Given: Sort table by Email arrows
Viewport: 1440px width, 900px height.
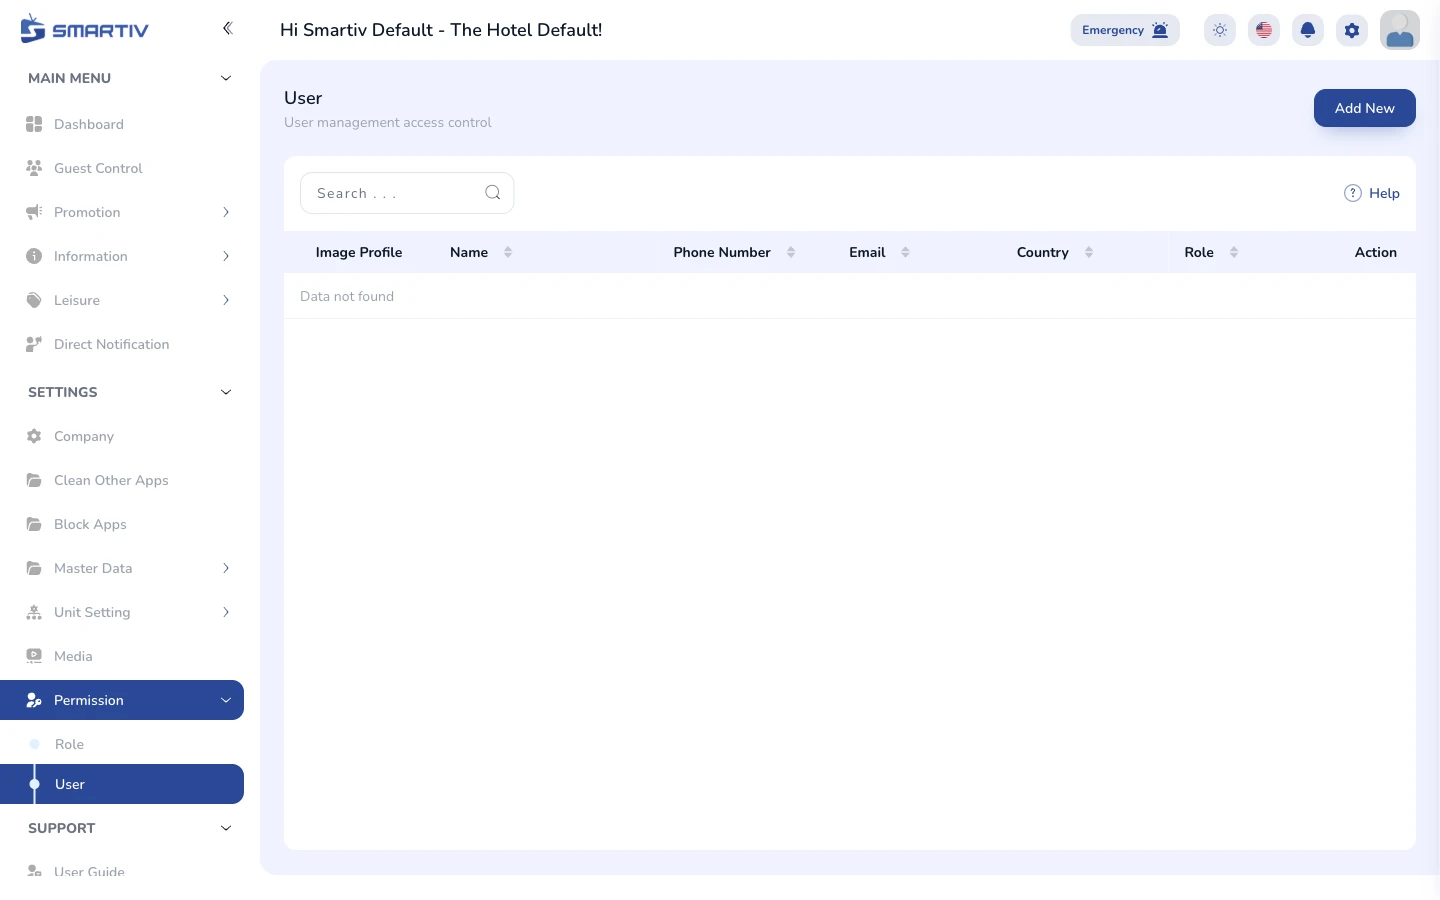Looking at the screenshot, I should (905, 252).
